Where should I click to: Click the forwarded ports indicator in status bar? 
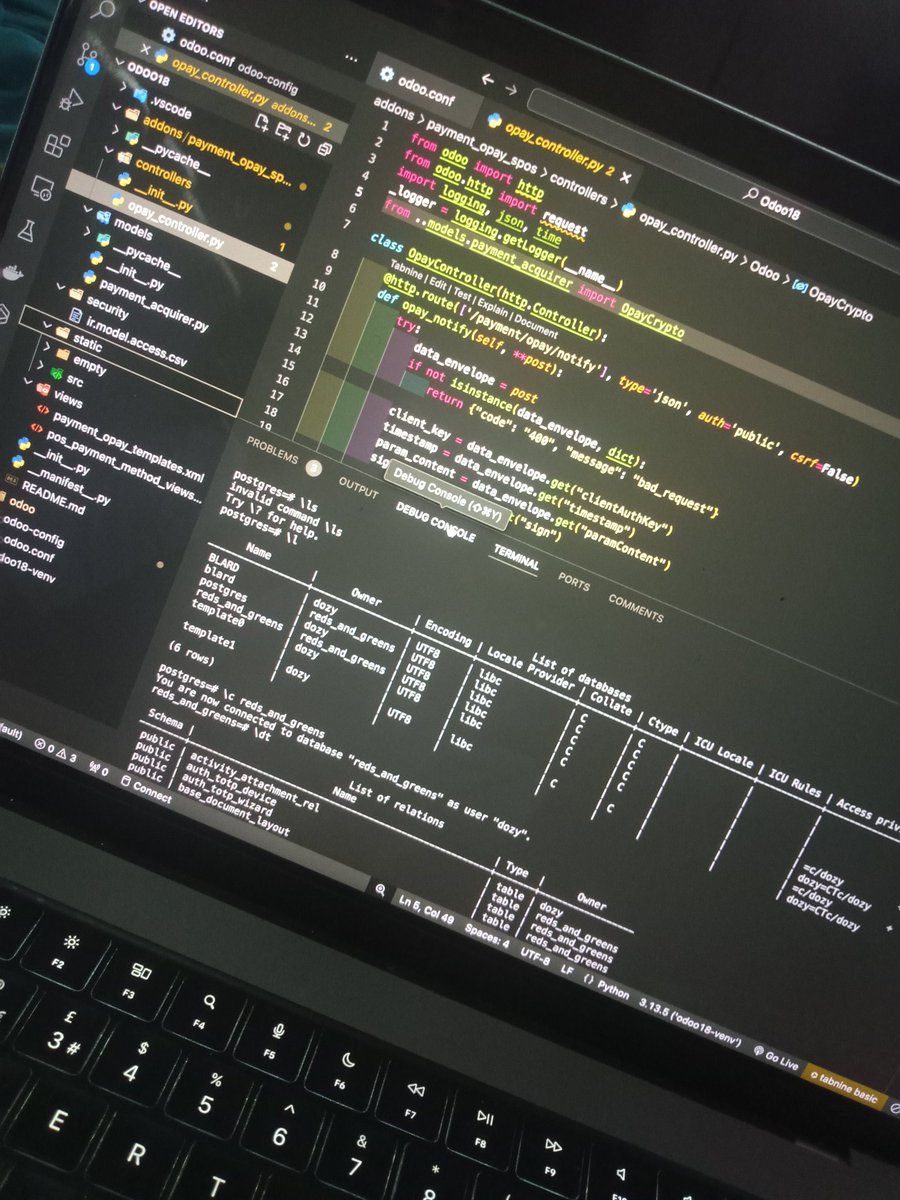click(99, 769)
